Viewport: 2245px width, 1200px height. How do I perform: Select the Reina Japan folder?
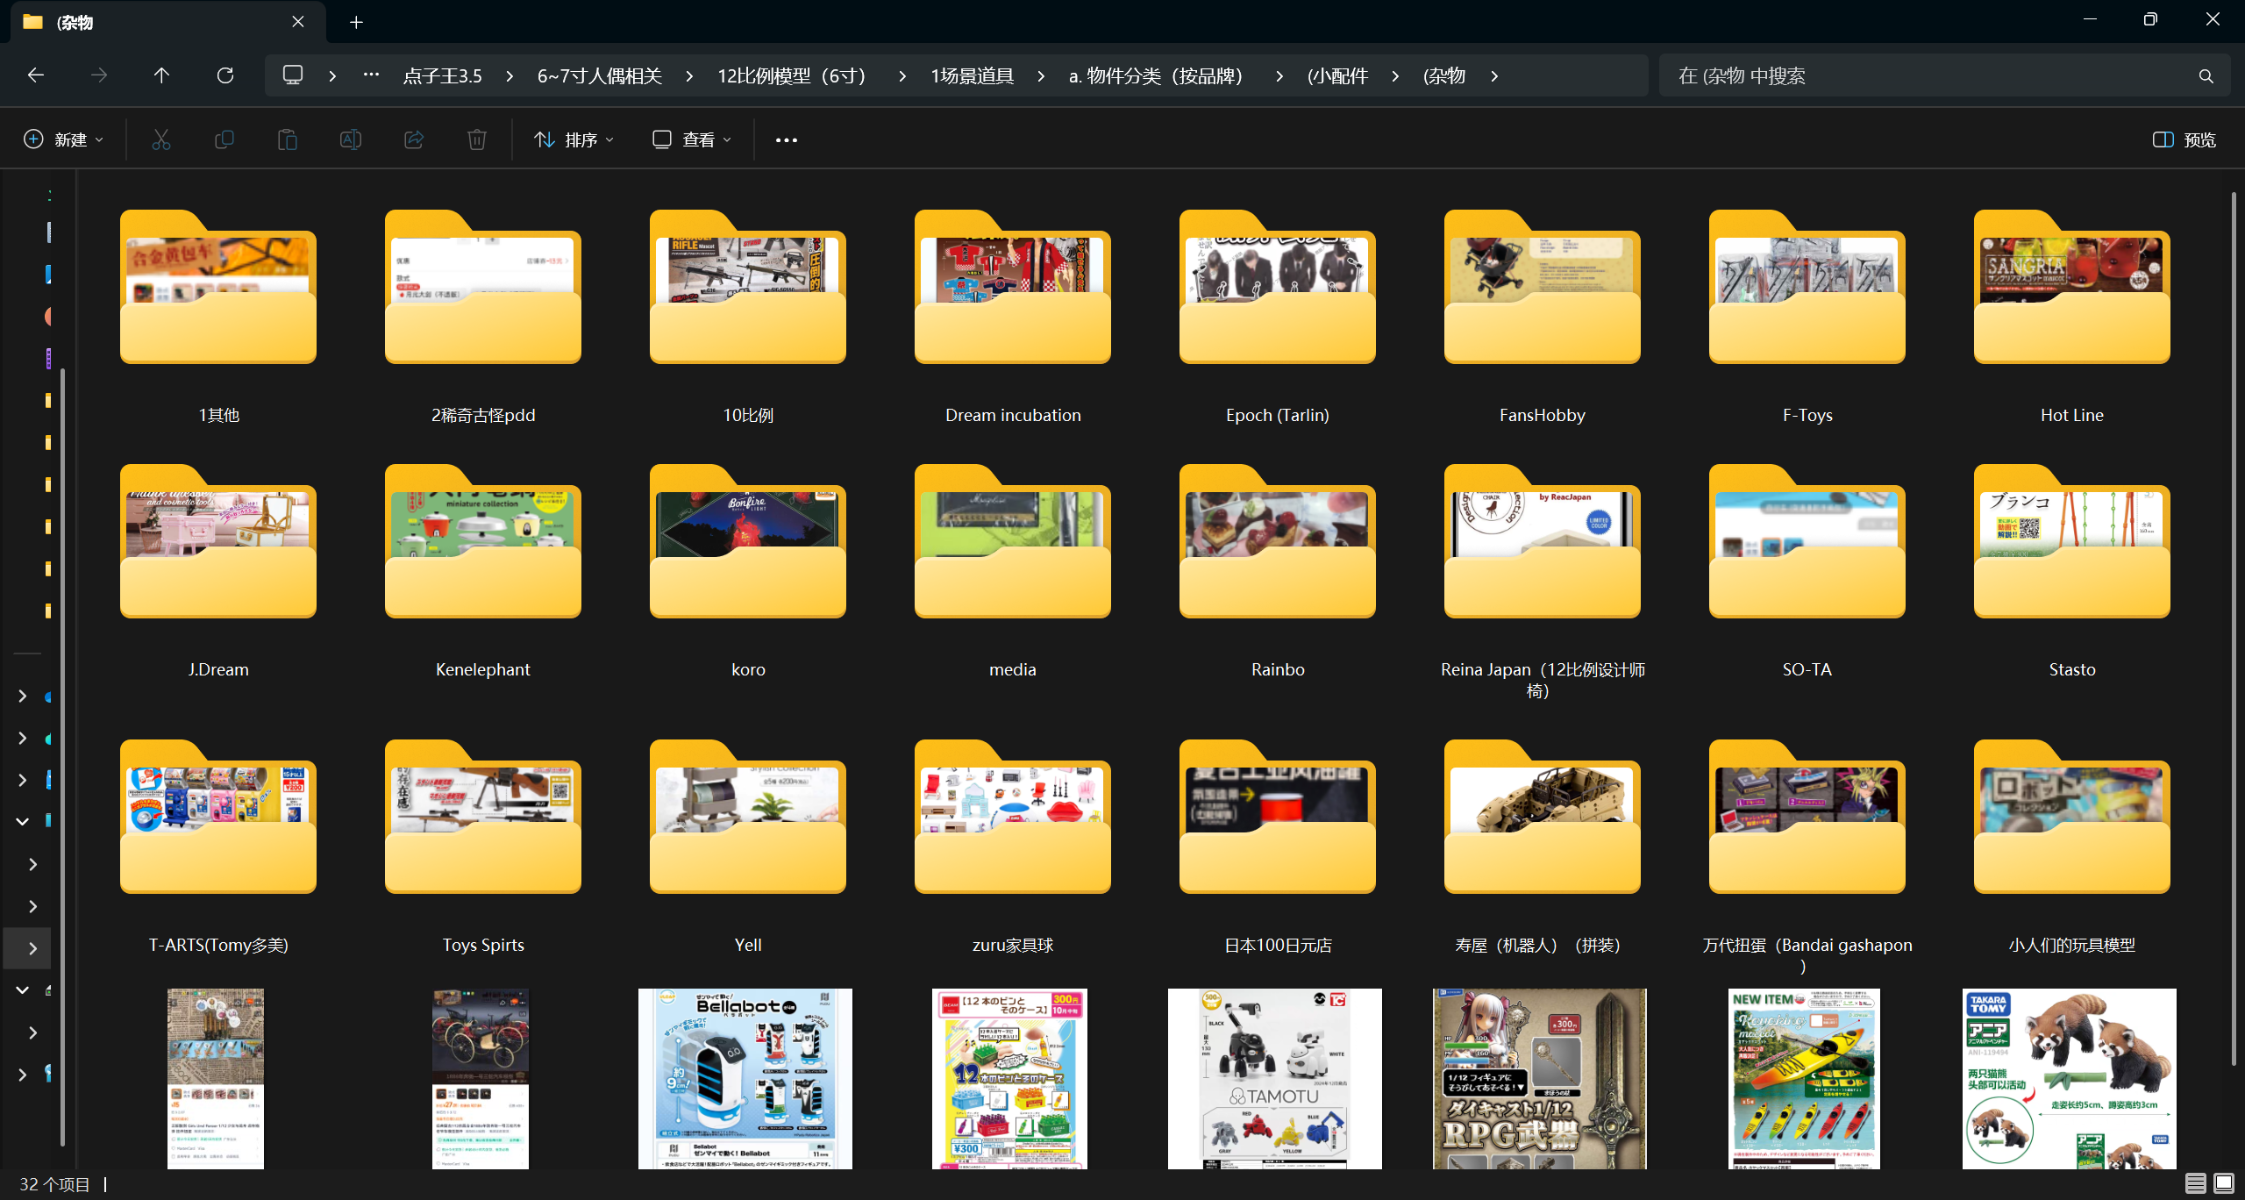pyautogui.click(x=1542, y=580)
